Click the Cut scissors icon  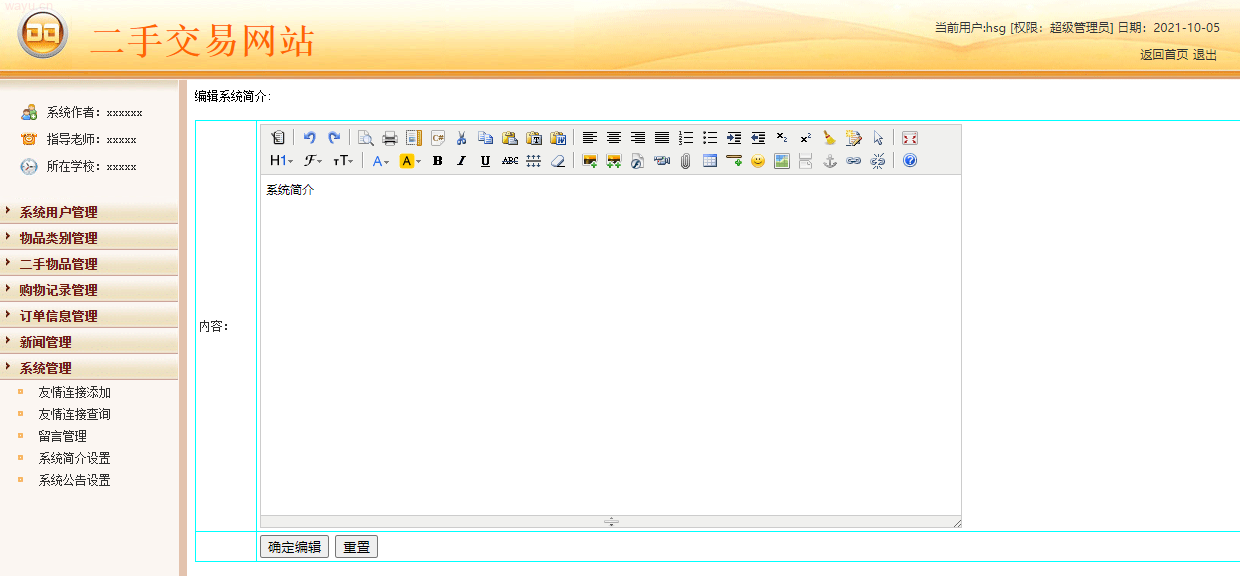click(x=461, y=138)
